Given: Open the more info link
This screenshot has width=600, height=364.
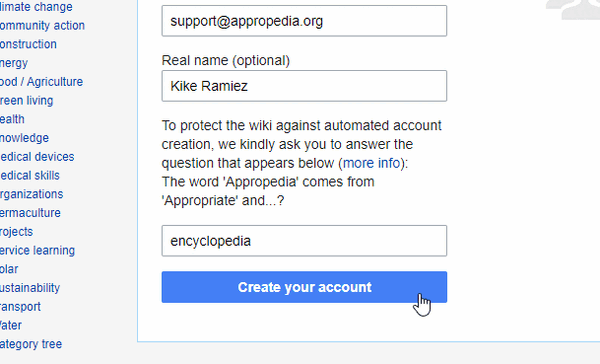Looking at the screenshot, I should (371, 163).
